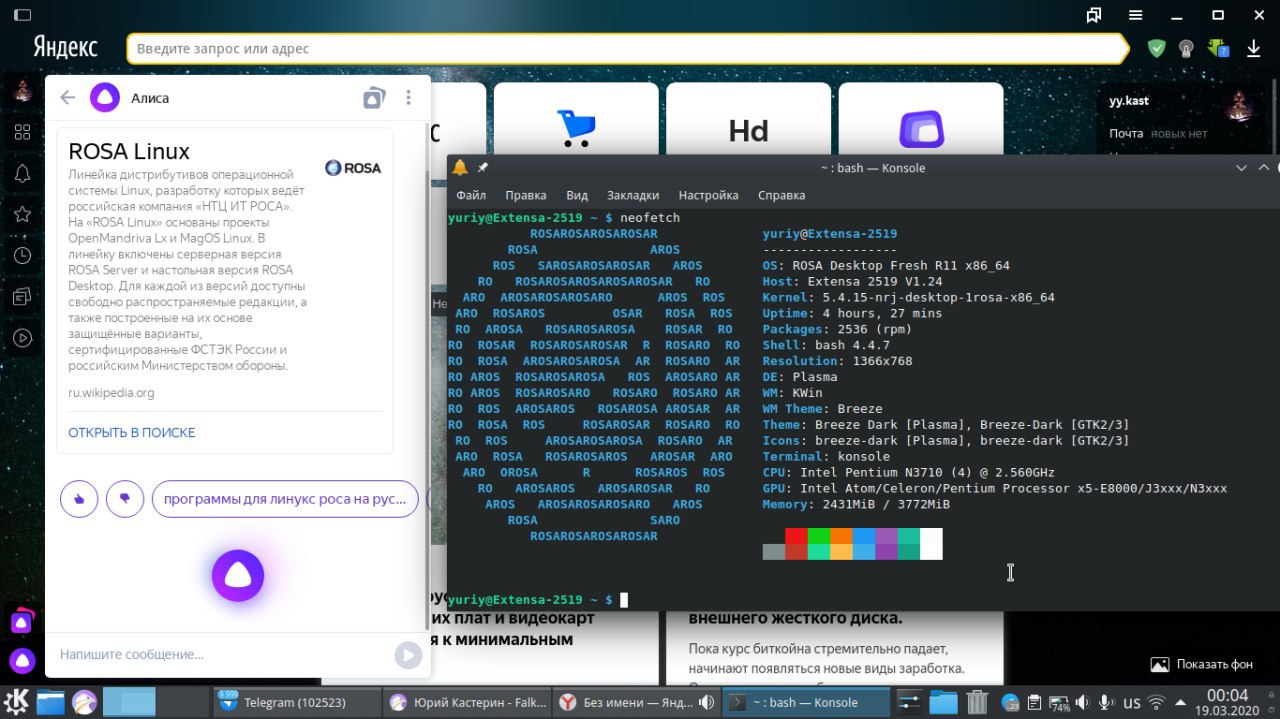This screenshot has width=1280, height=719.
Task: Open the Файл menu in Konsole
Action: 471,195
